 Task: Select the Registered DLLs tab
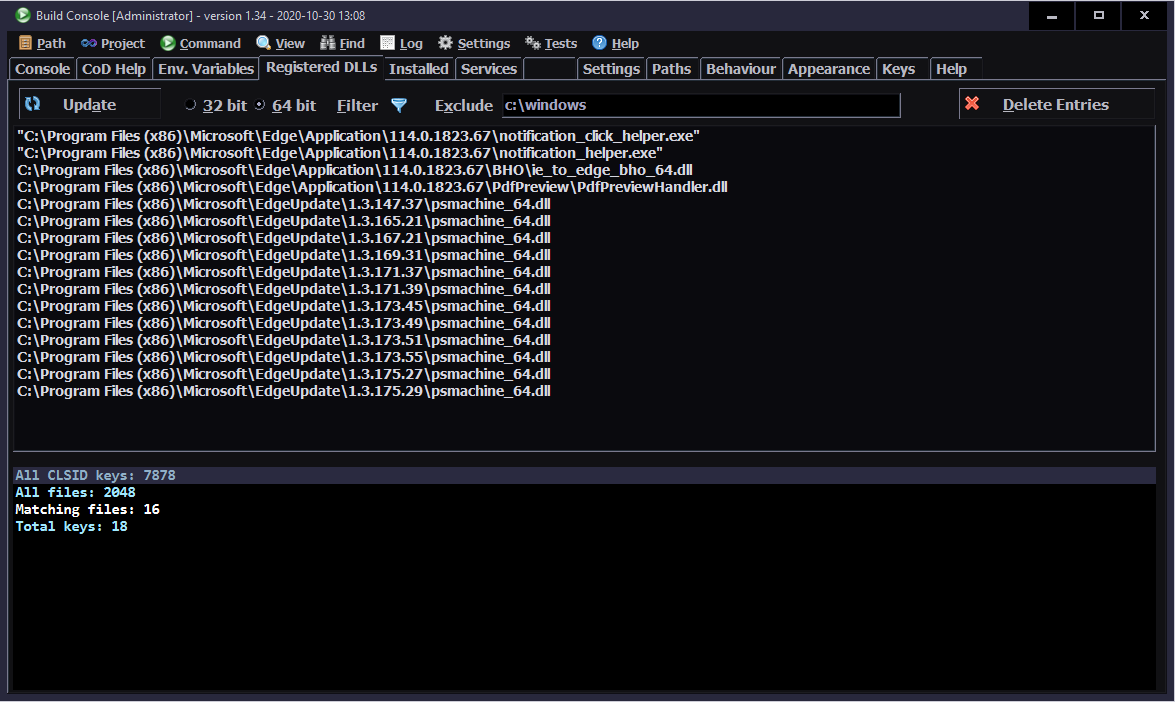[x=321, y=67]
